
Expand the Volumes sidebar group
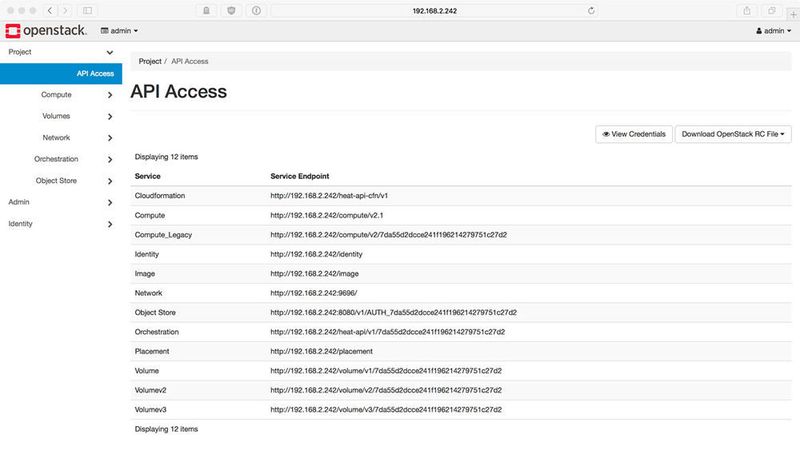(61, 116)
